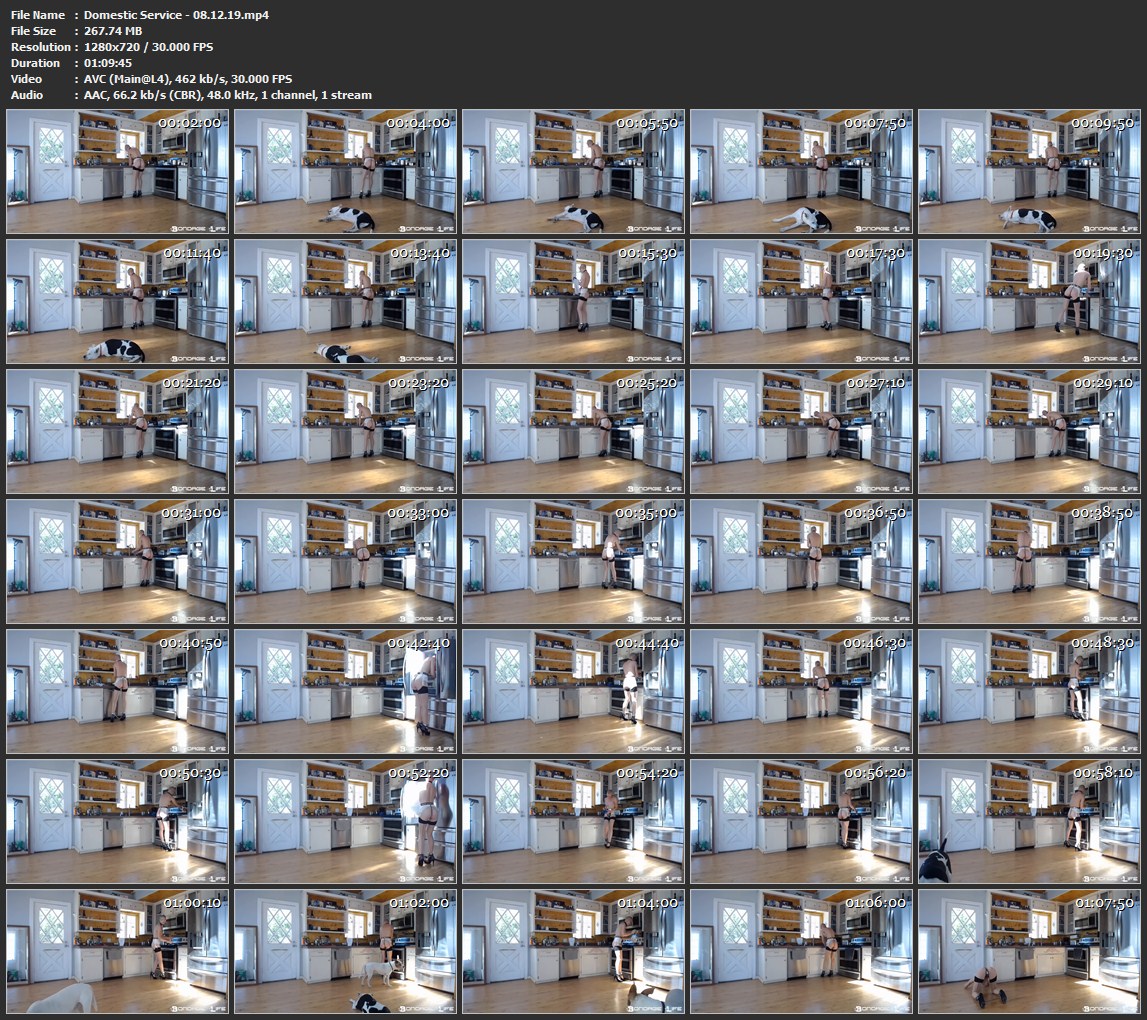Image resolution: width=1147 pixels, height=1020 pixels.
Task: Select the thumbnail timestamped 00:25:20
Action: [x=574, y=432]
